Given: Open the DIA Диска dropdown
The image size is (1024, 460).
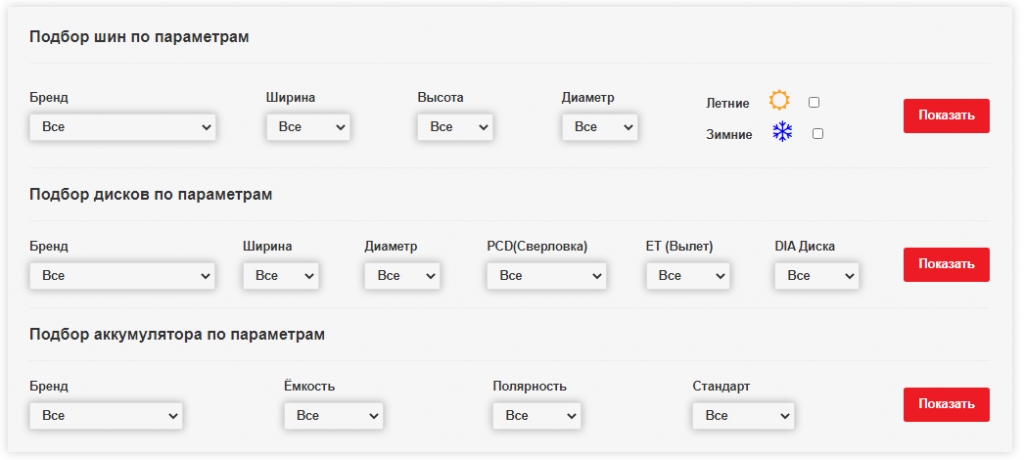Looking at the screenshot, I should point(817,275).
